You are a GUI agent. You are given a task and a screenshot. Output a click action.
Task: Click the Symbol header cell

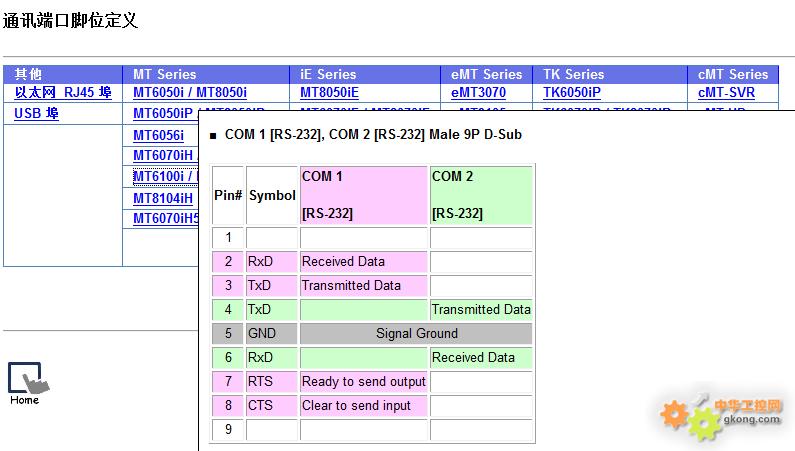click(272, 195)
